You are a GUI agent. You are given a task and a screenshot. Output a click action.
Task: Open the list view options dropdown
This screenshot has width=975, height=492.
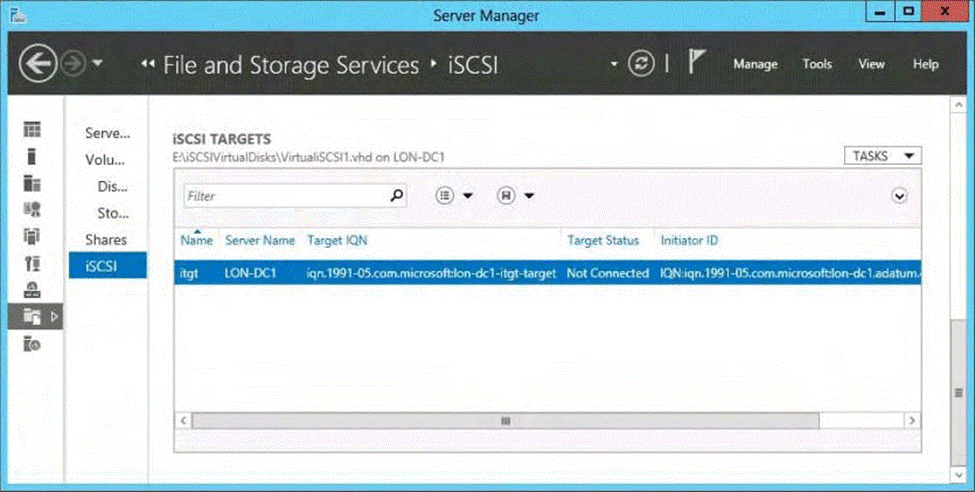[x=454, y=196]
